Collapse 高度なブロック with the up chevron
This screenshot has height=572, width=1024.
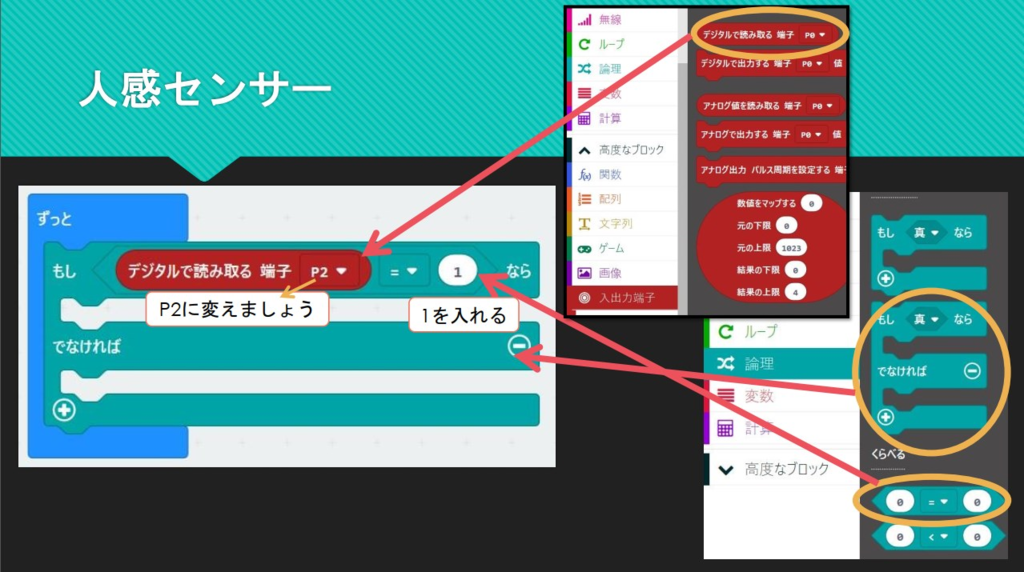pyautogui.click(x=584, y=150)
